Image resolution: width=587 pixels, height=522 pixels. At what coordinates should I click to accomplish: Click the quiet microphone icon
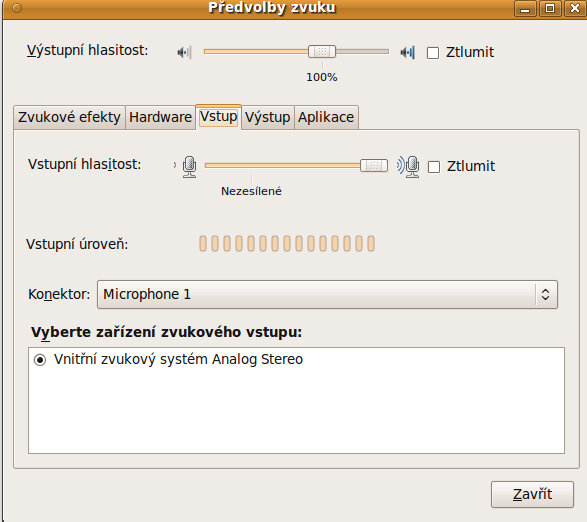tap(189, 167)
